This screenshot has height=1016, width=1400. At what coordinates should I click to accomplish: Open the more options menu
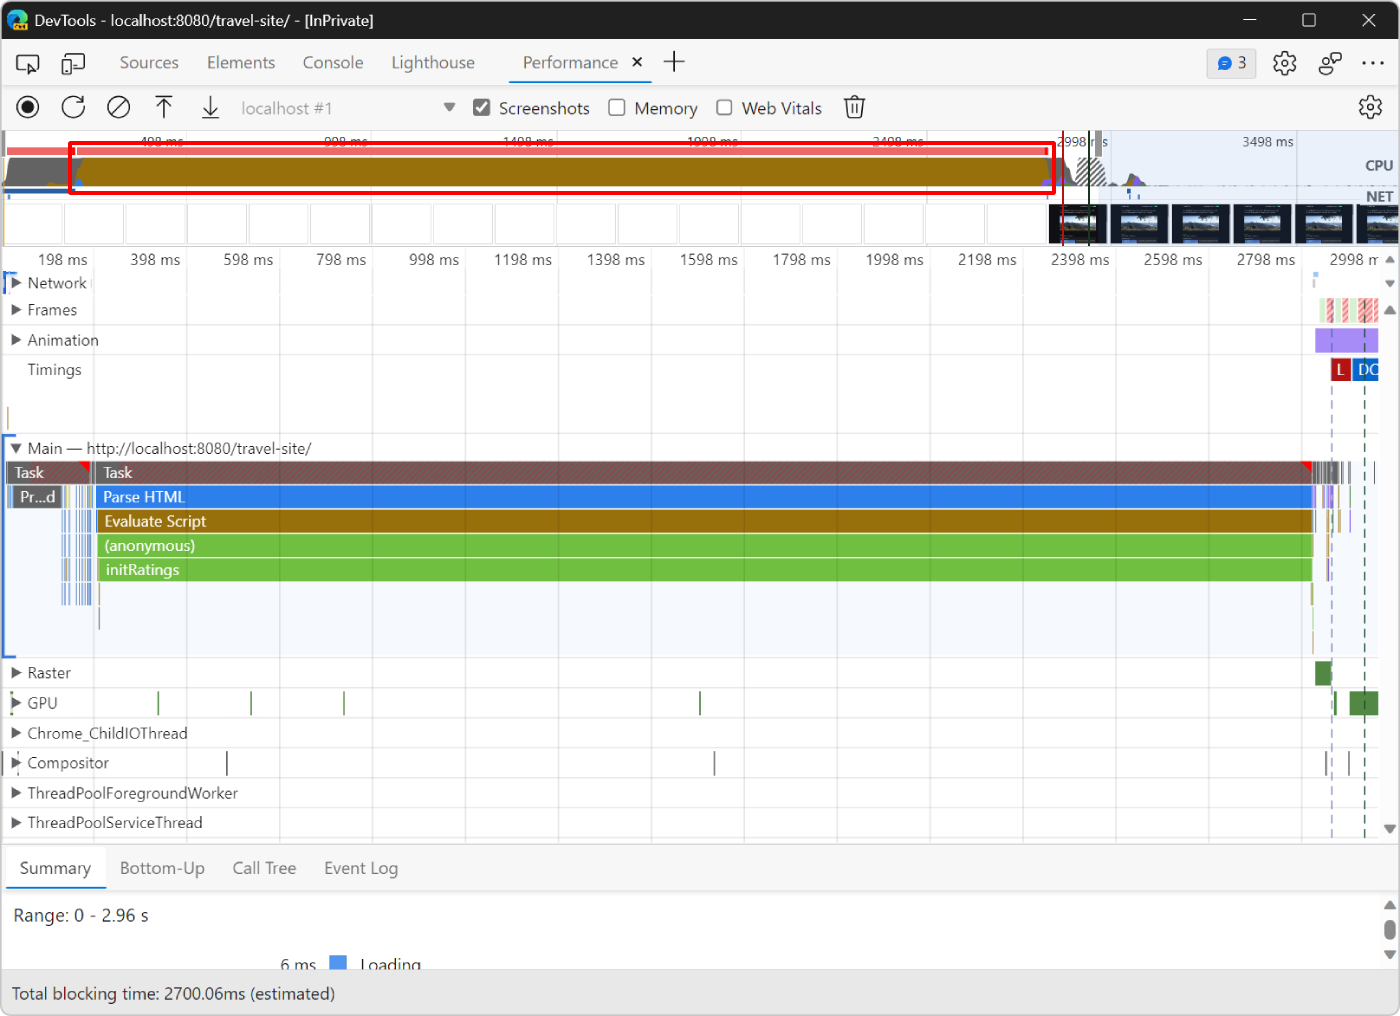1372,62
